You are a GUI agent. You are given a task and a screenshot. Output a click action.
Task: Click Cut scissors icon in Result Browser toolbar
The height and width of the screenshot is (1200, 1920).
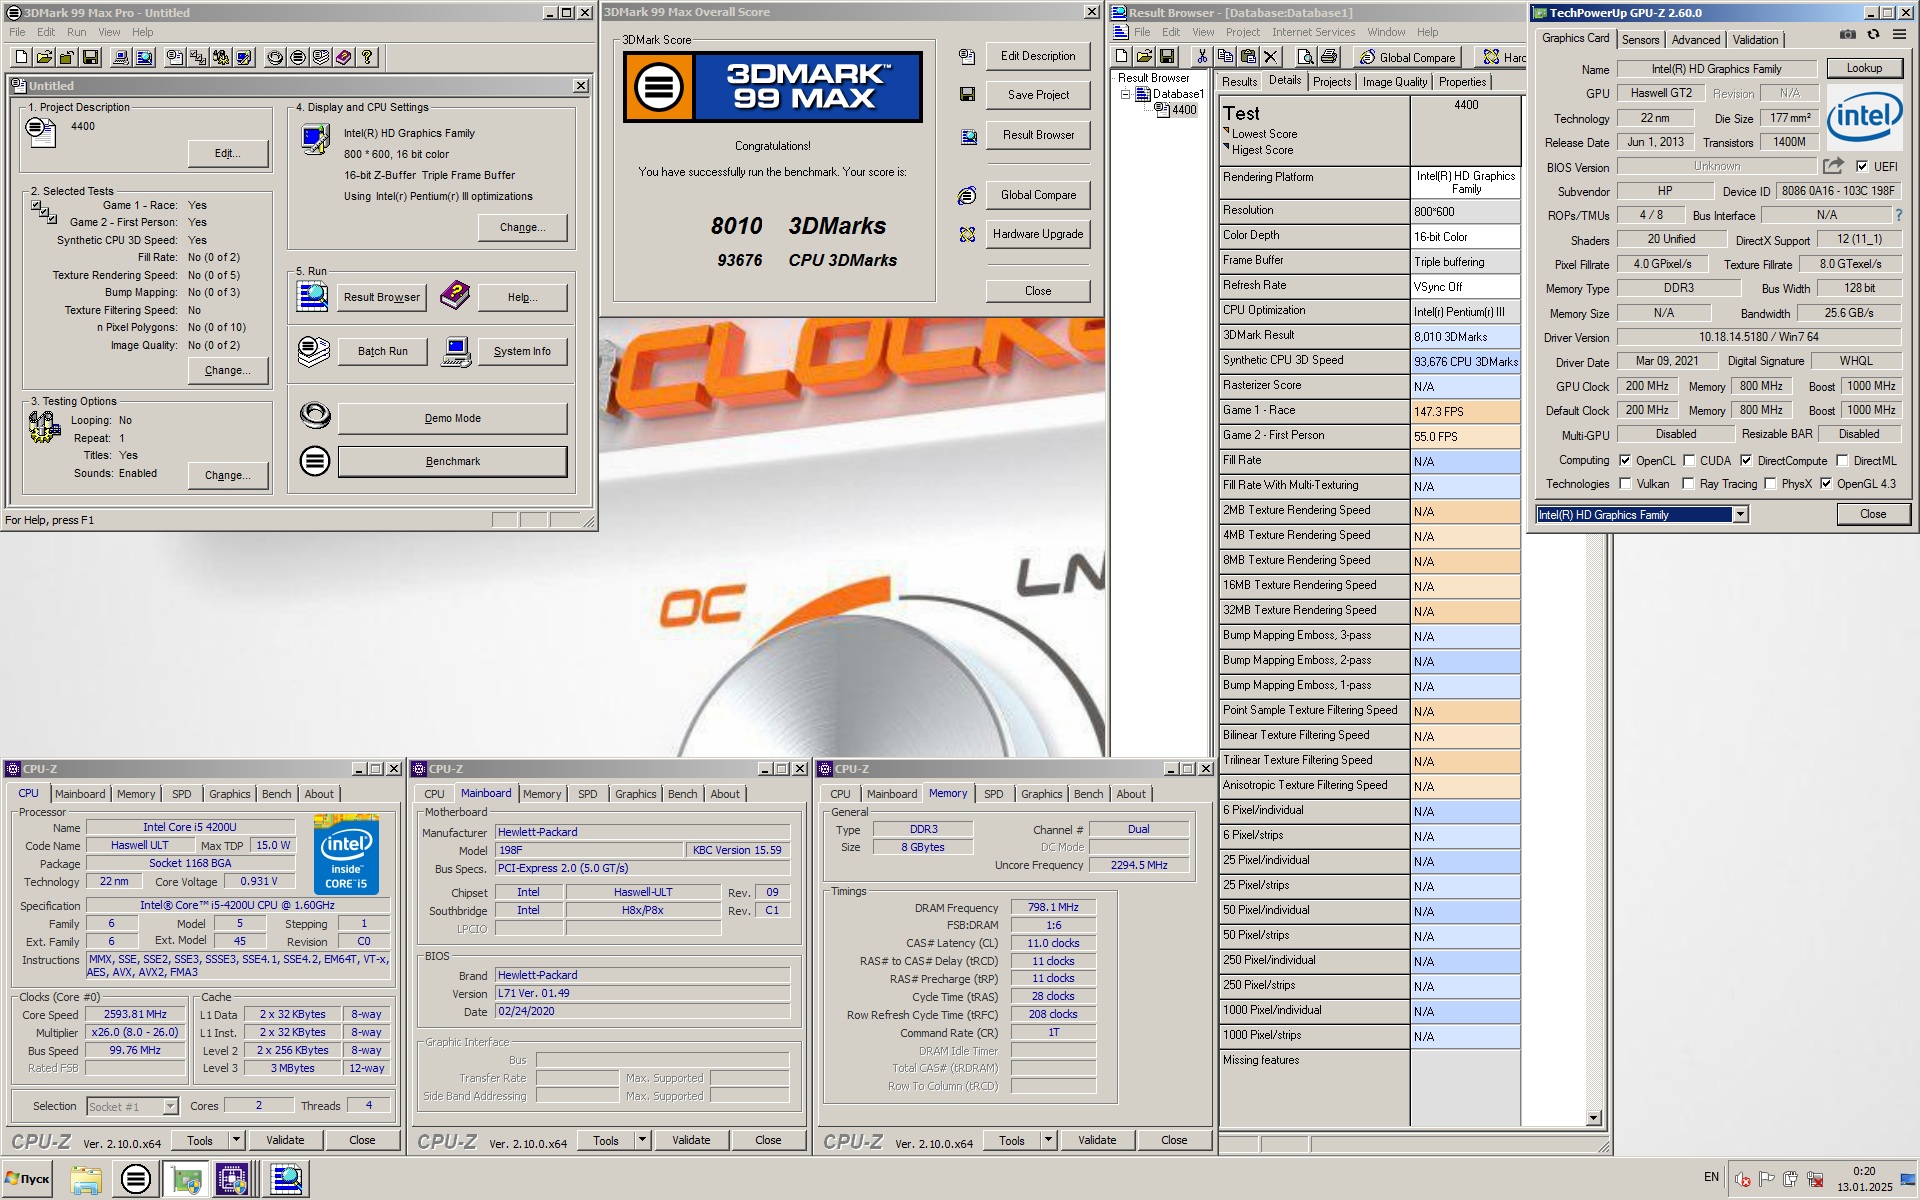(x=1202, y=57)
